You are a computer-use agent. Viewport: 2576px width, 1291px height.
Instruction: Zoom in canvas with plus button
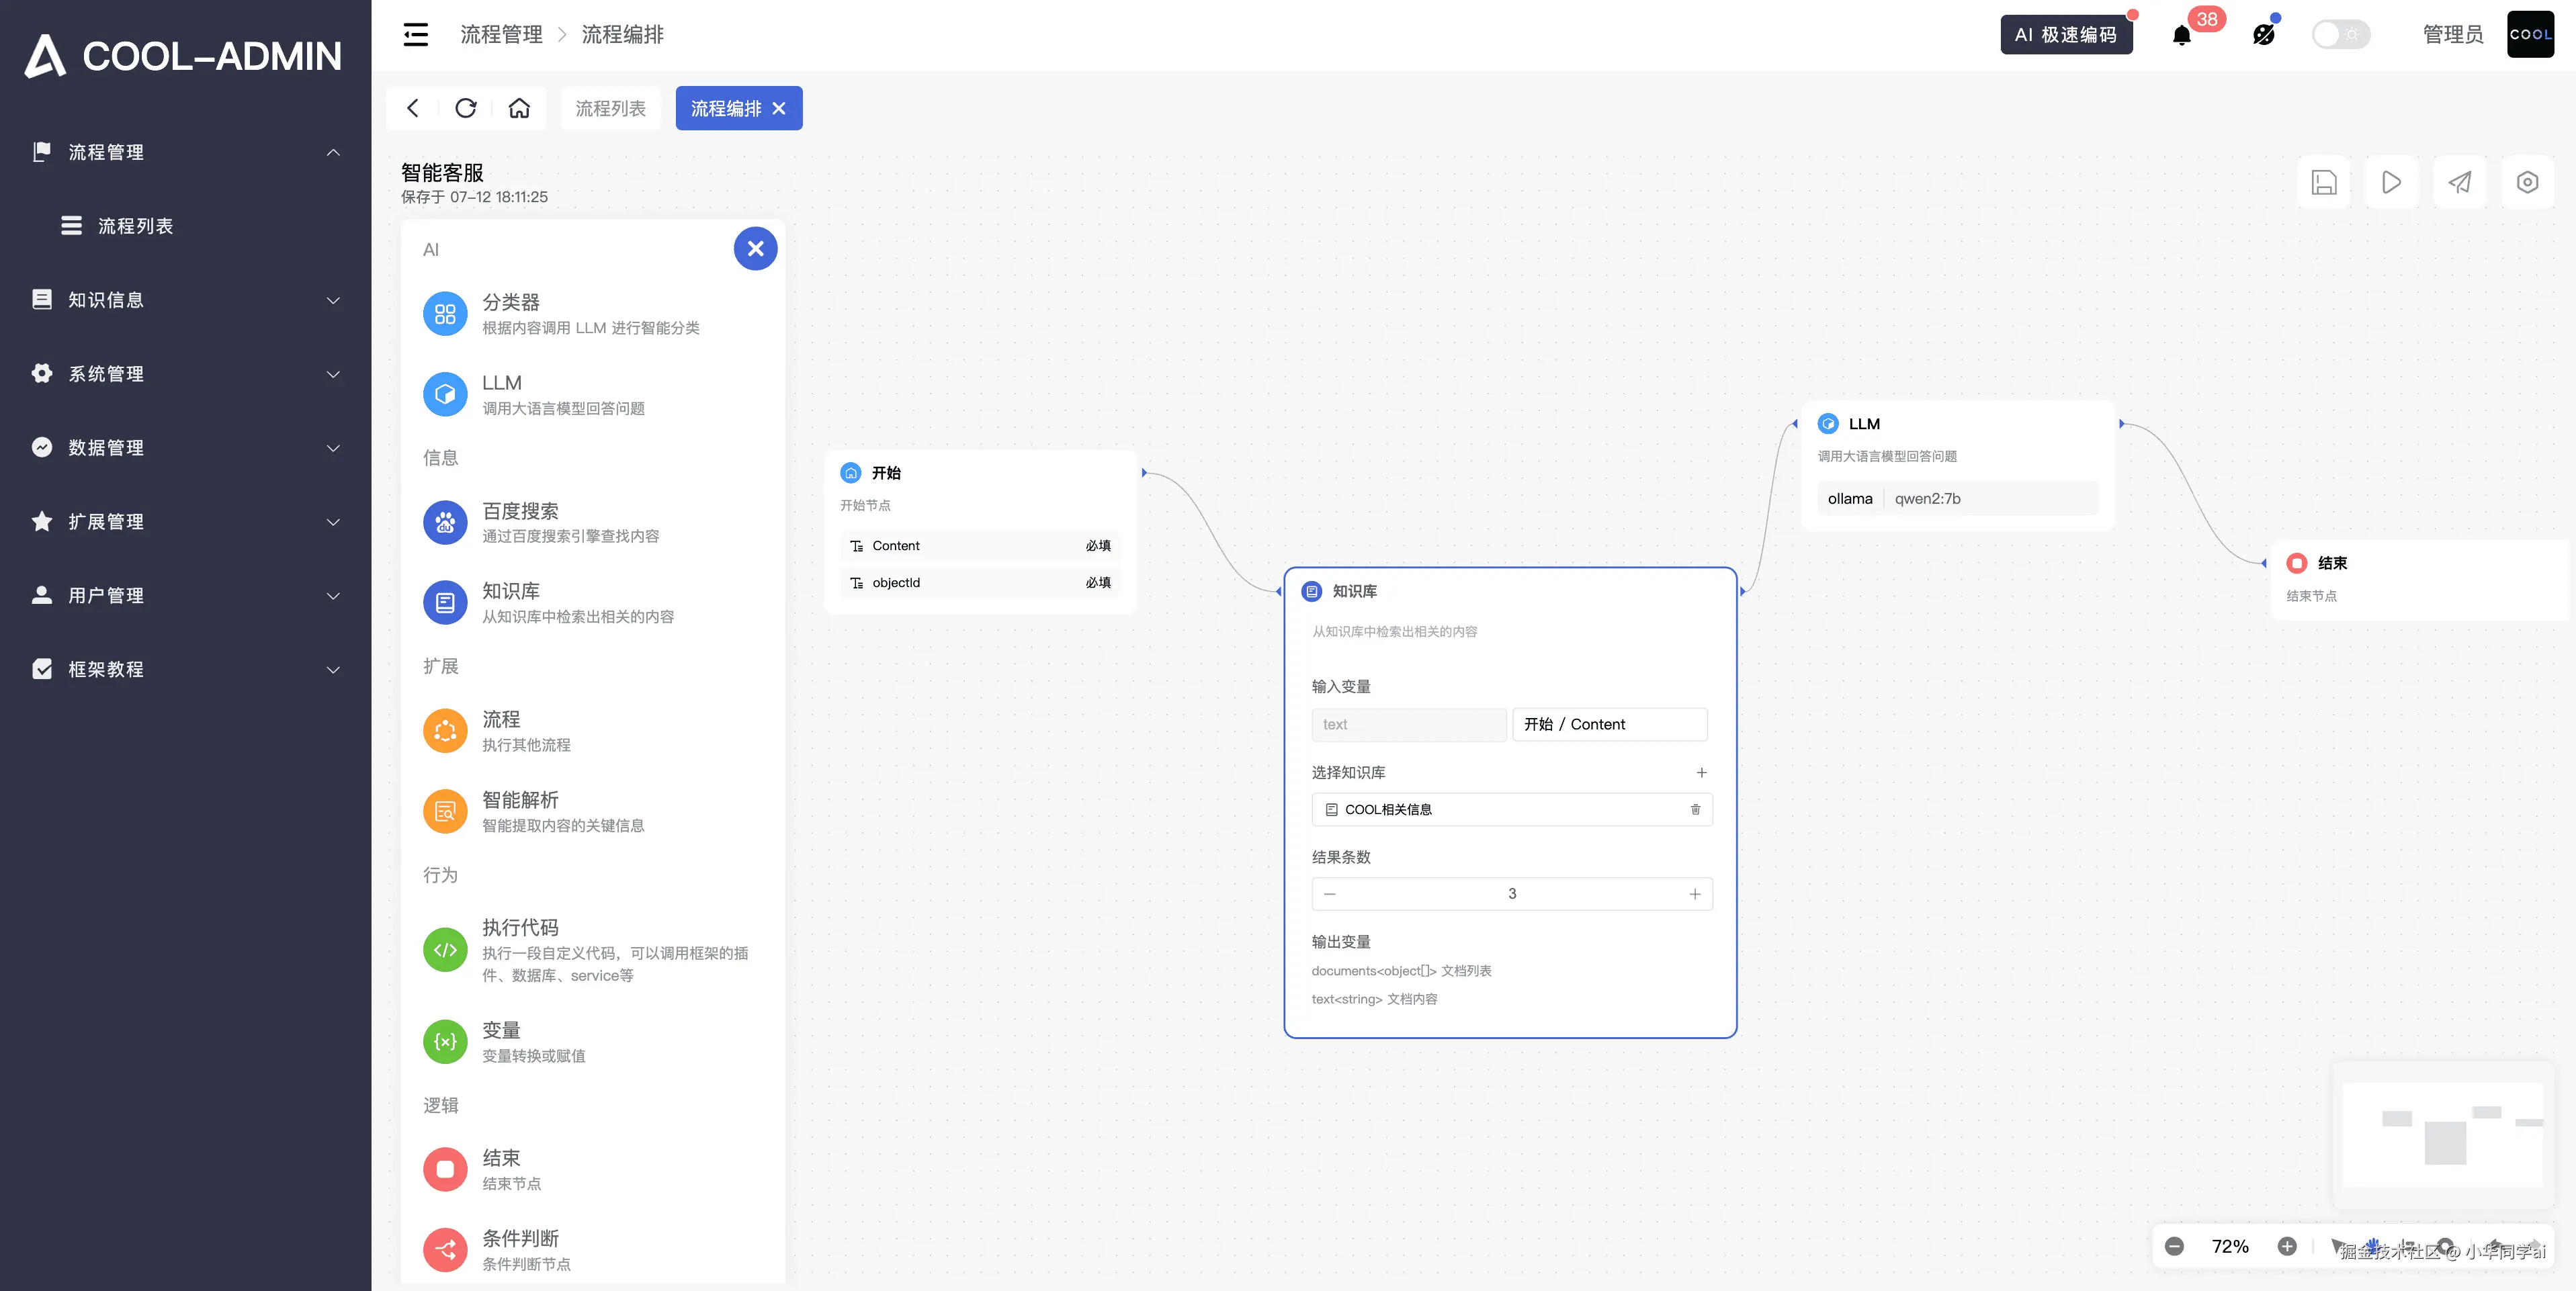click(2286, 1246)
